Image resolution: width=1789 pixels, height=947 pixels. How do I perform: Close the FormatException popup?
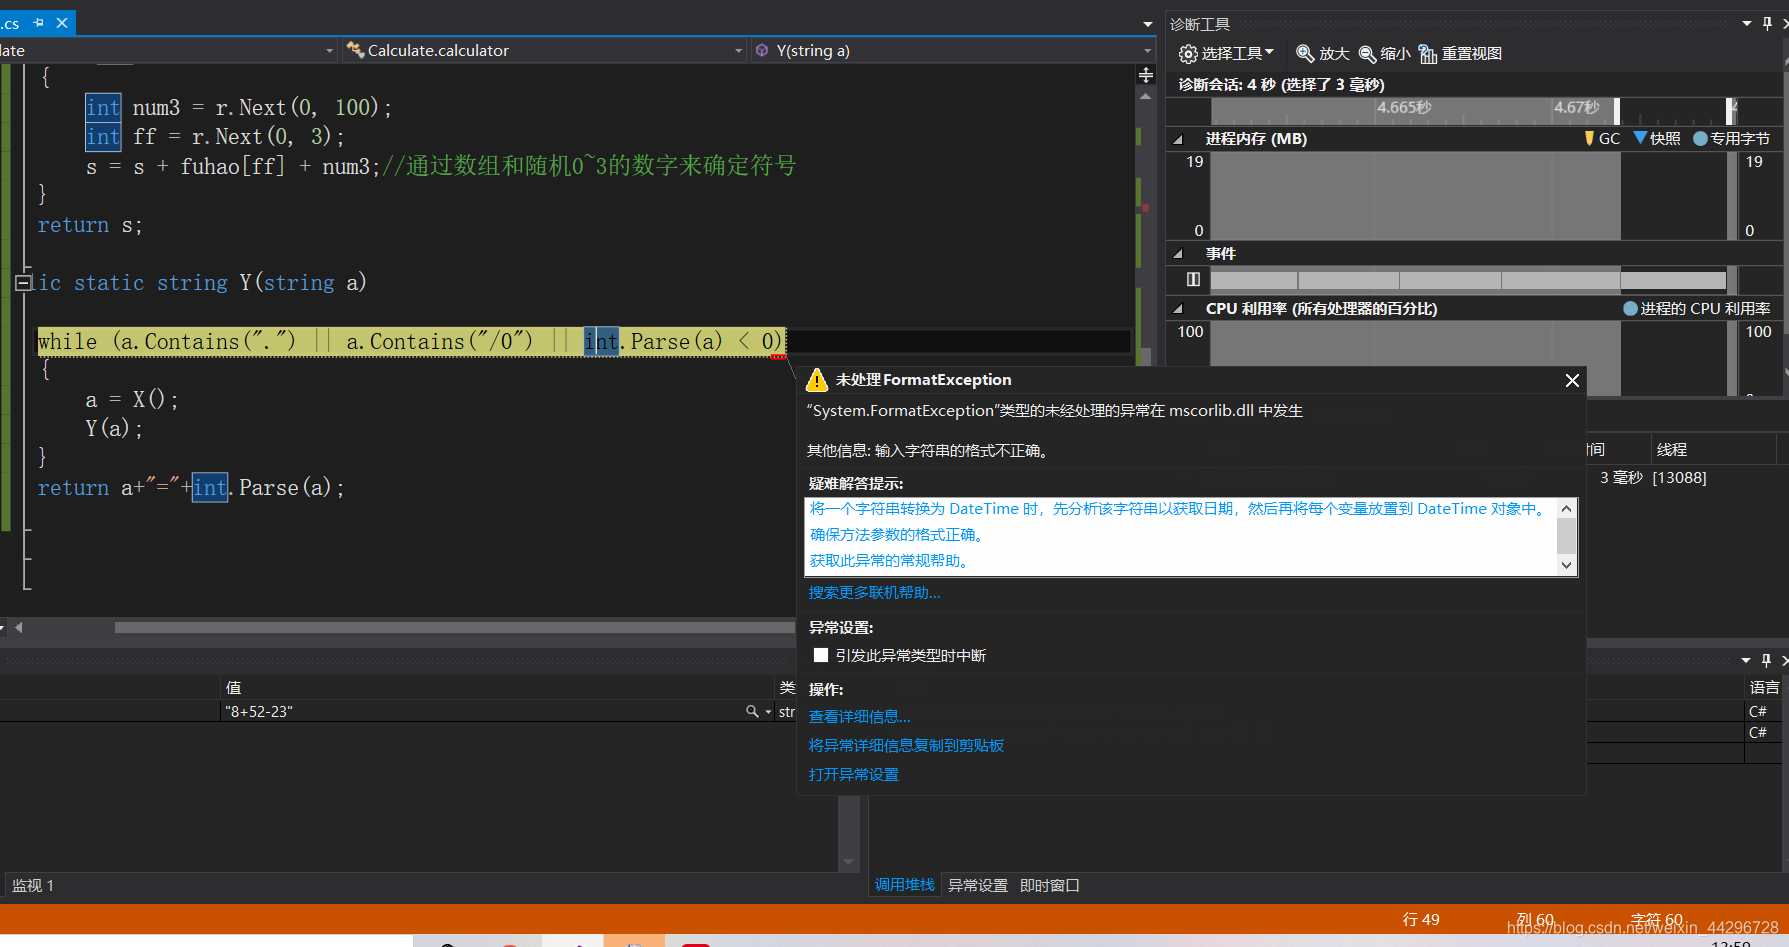[1572, 380]
